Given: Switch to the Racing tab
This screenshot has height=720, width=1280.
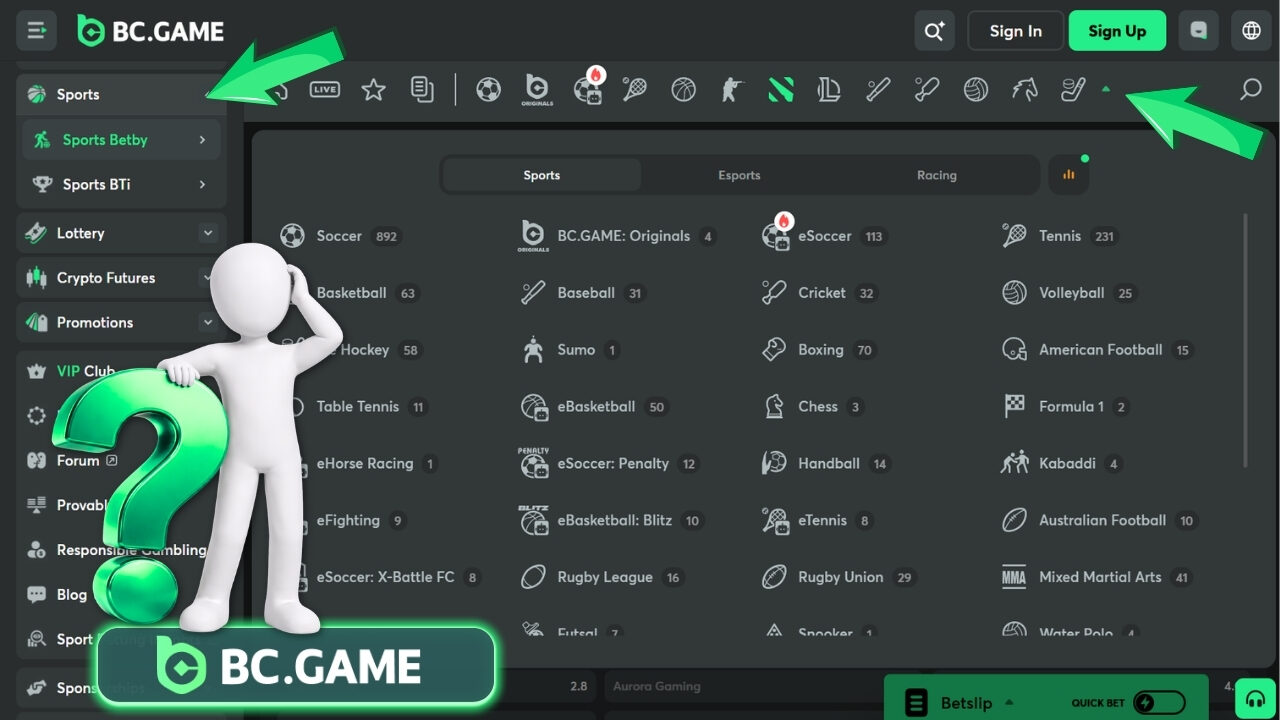Looking at the screenshot, I should click(937, 175).
